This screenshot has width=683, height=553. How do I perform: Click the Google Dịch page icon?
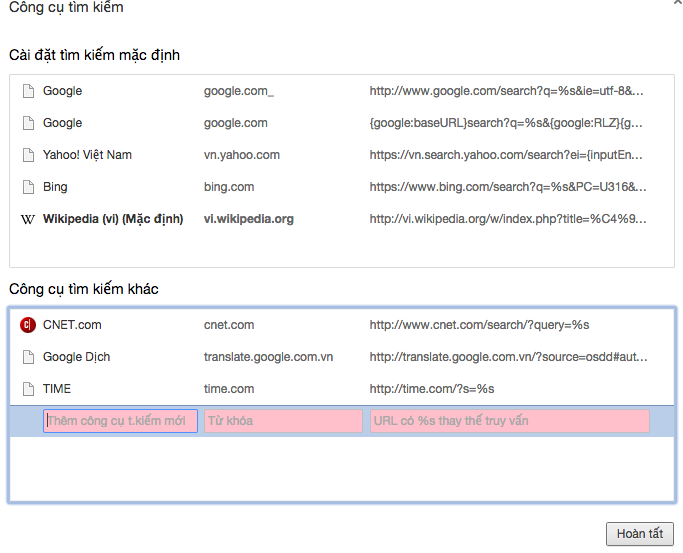(28, 357)
